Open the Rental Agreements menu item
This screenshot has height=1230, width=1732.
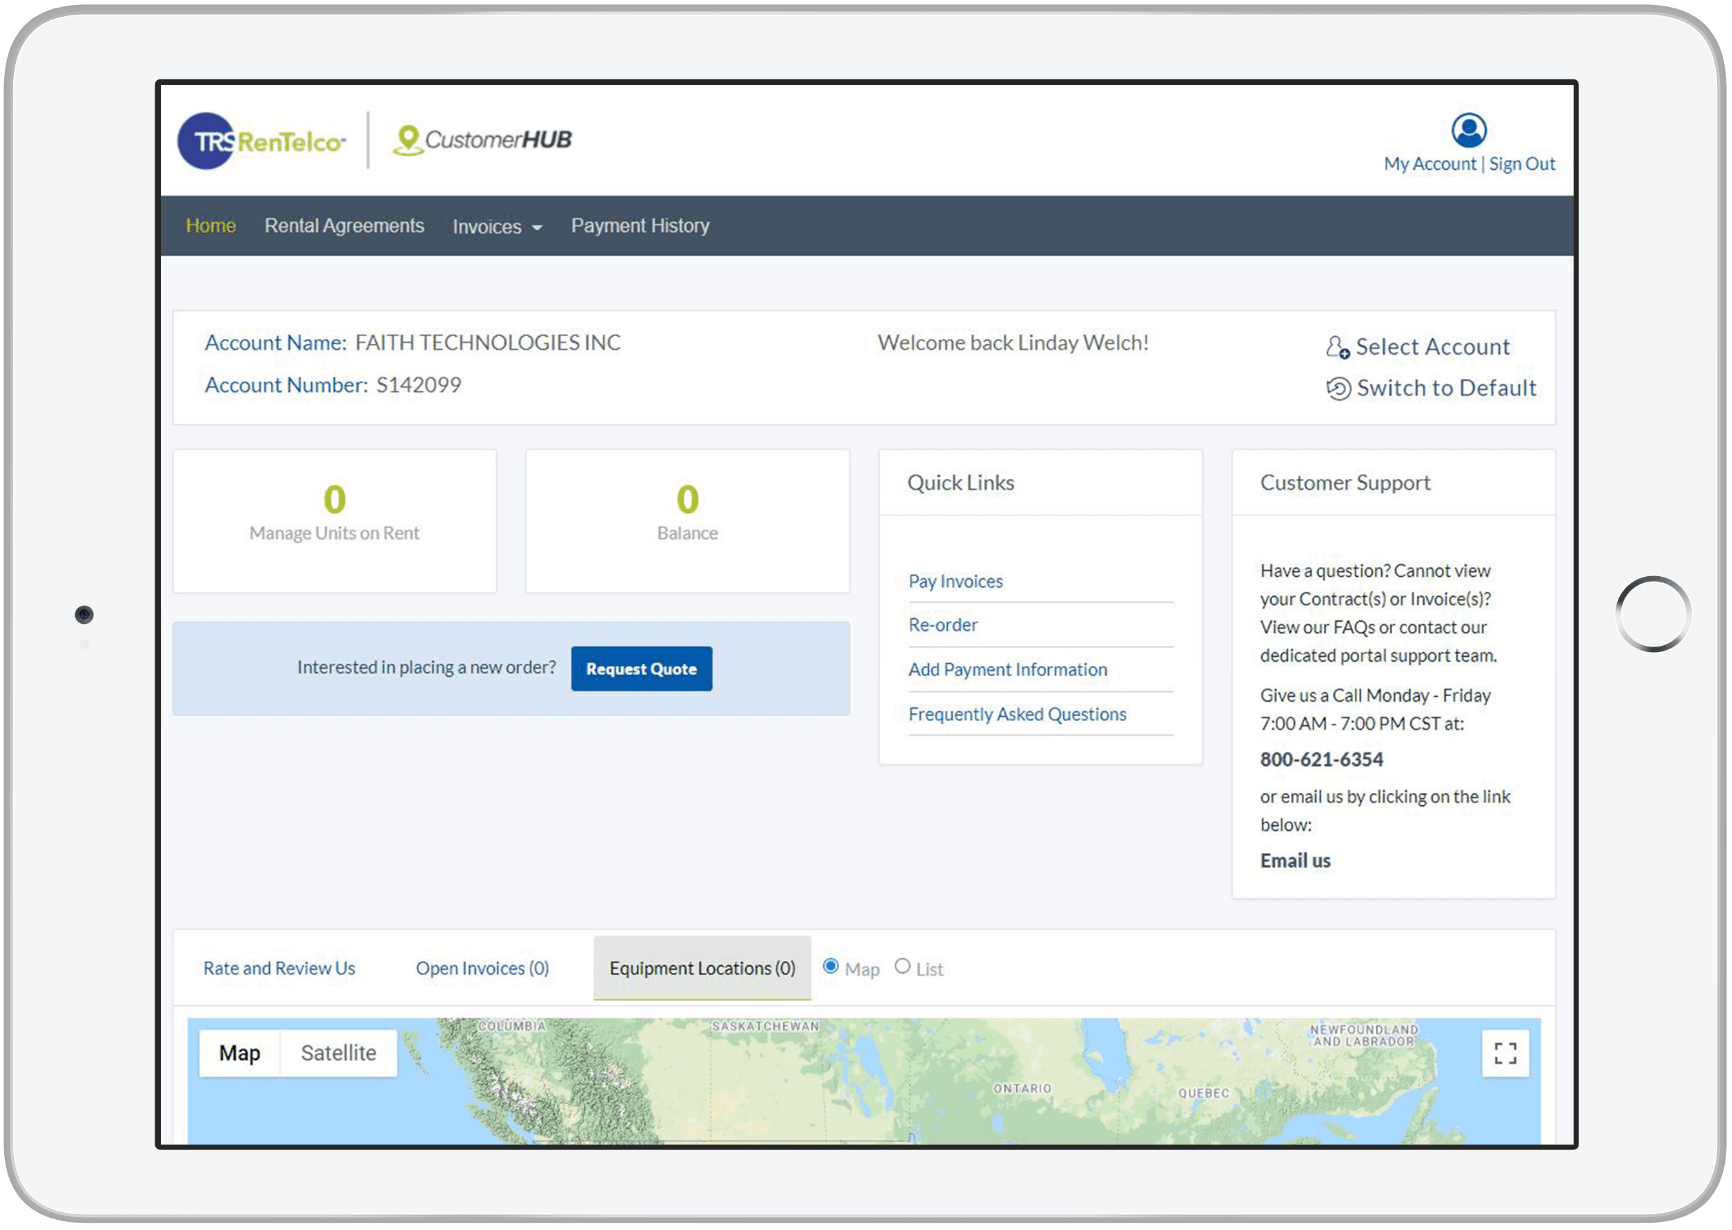(344, 226)
